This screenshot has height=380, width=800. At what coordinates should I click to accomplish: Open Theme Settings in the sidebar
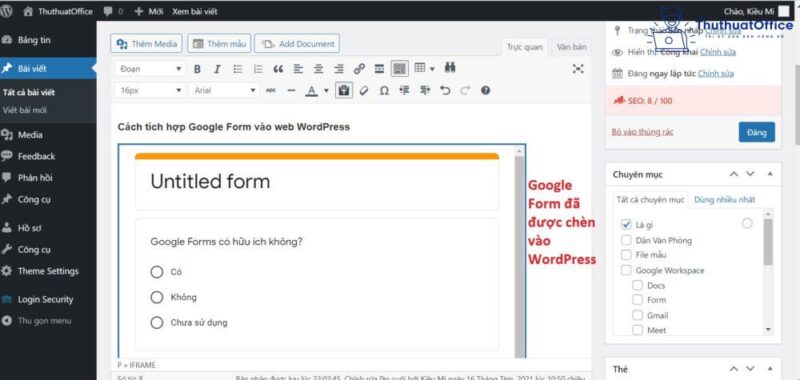[48, 271]
